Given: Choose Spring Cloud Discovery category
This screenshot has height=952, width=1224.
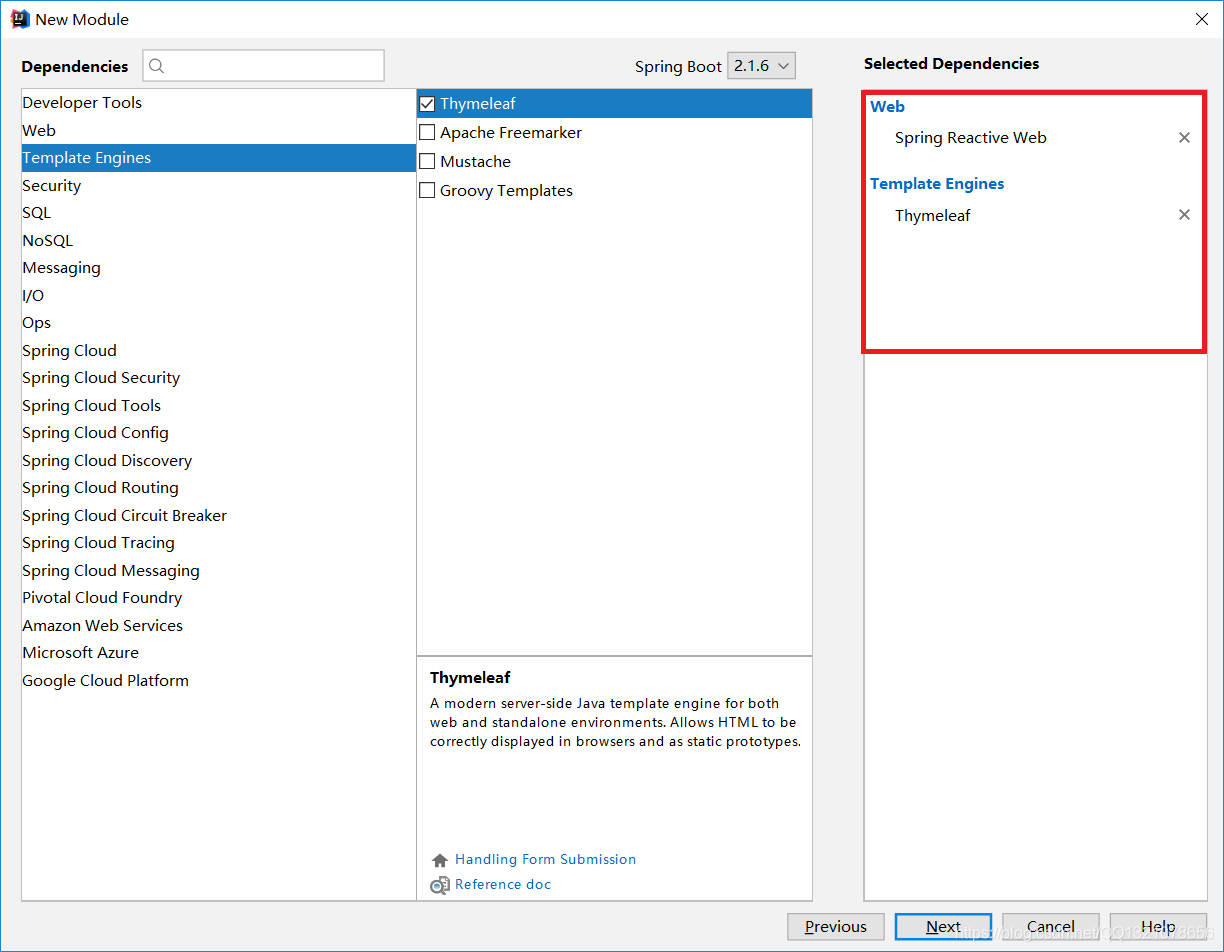Looking at the screenshot, I should point(219,461).
